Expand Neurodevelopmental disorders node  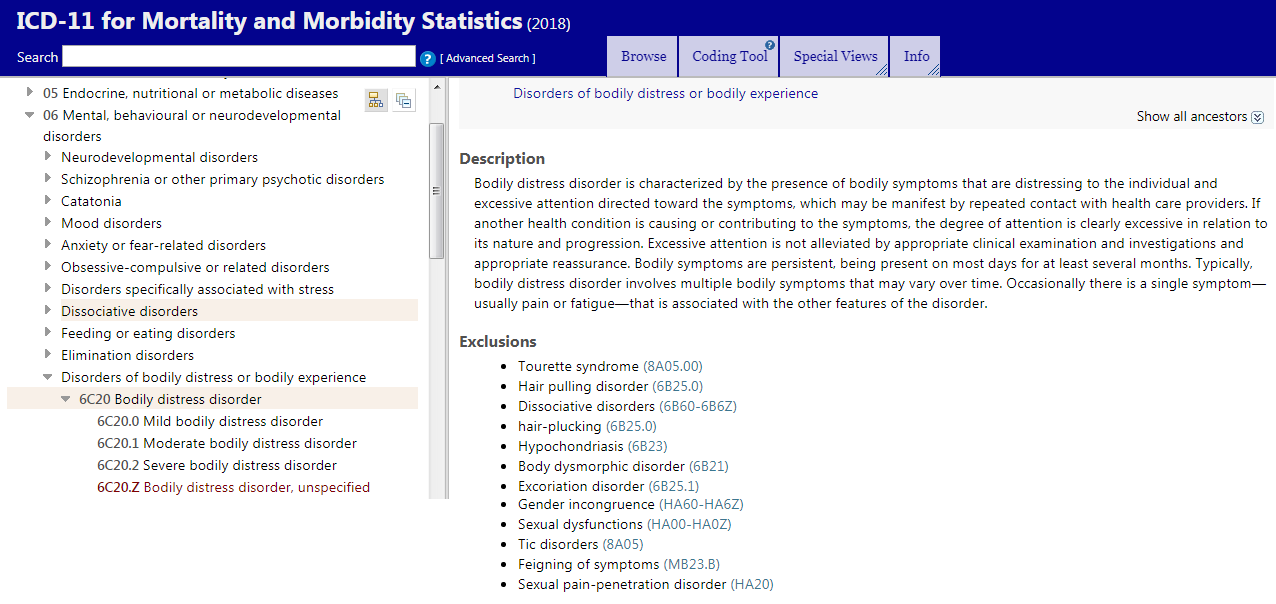tap(48, 156)
